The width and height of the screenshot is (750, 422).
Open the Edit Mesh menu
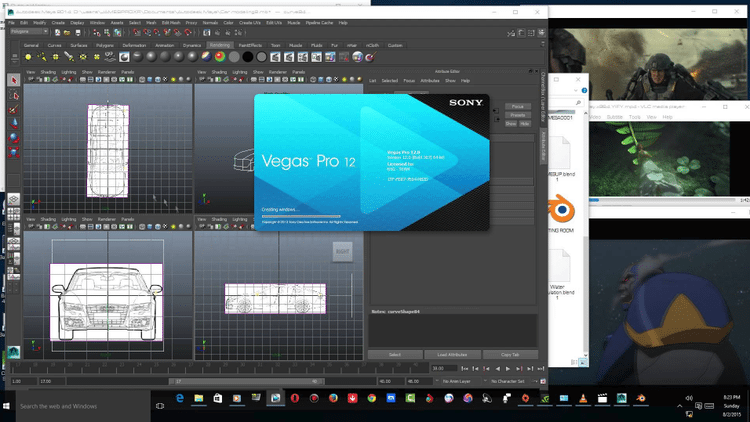[171, 22]
